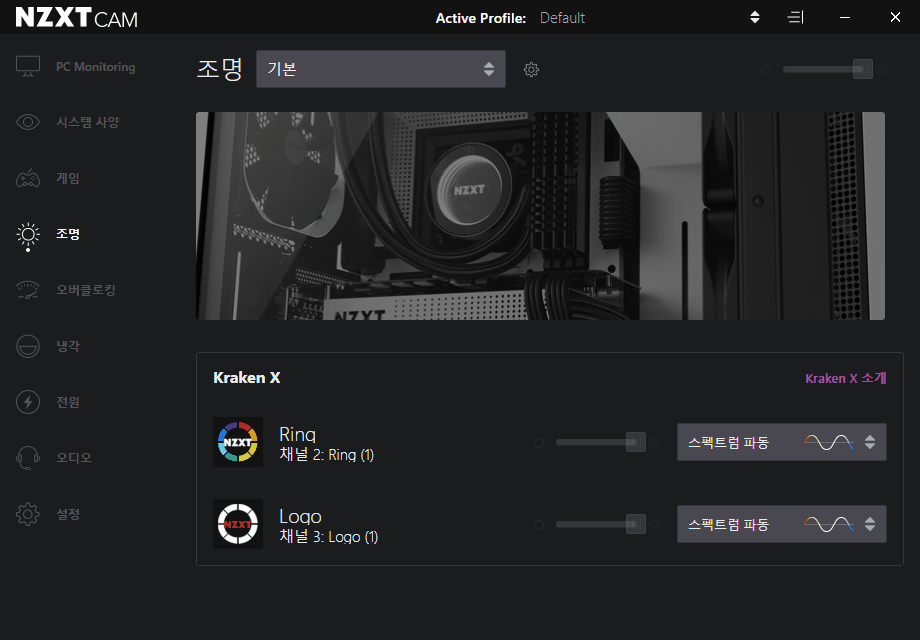Click global brightness maximum sun icon
The height and width of the screenshot is (640, 920).
tap(881, 70)
